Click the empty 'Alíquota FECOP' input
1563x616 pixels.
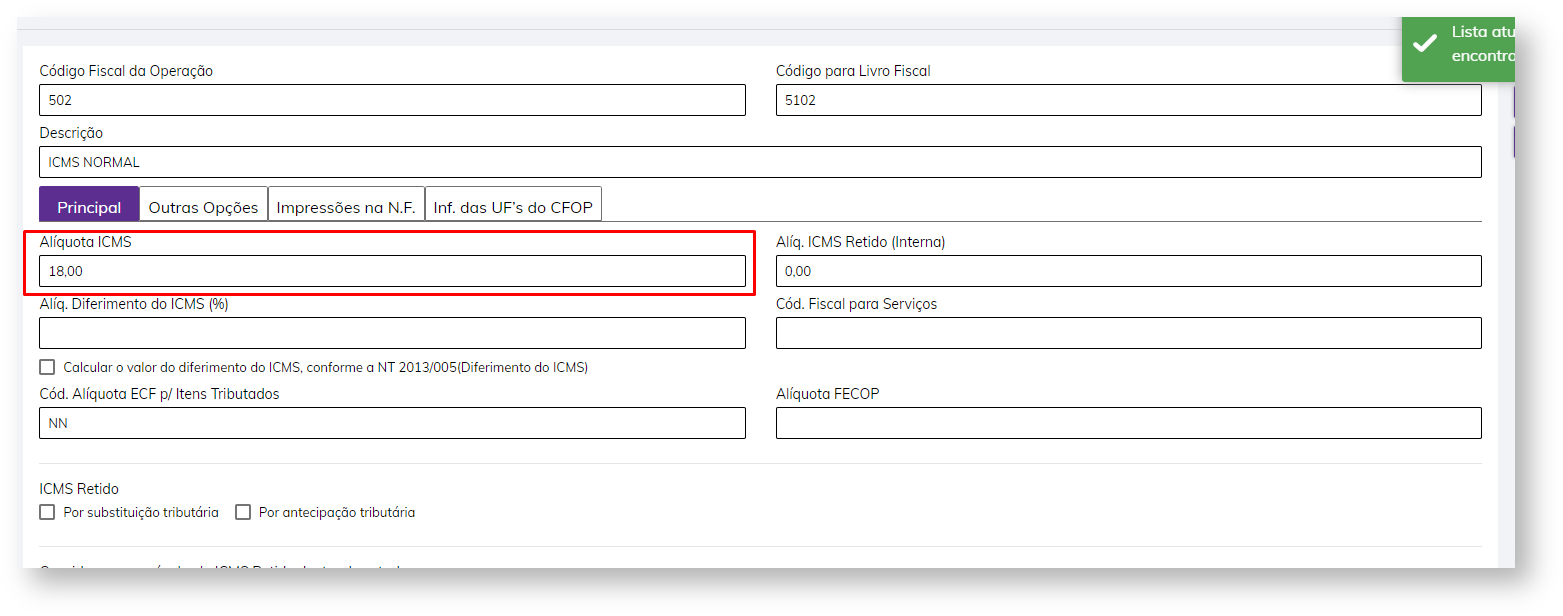tap(1128, 423)
